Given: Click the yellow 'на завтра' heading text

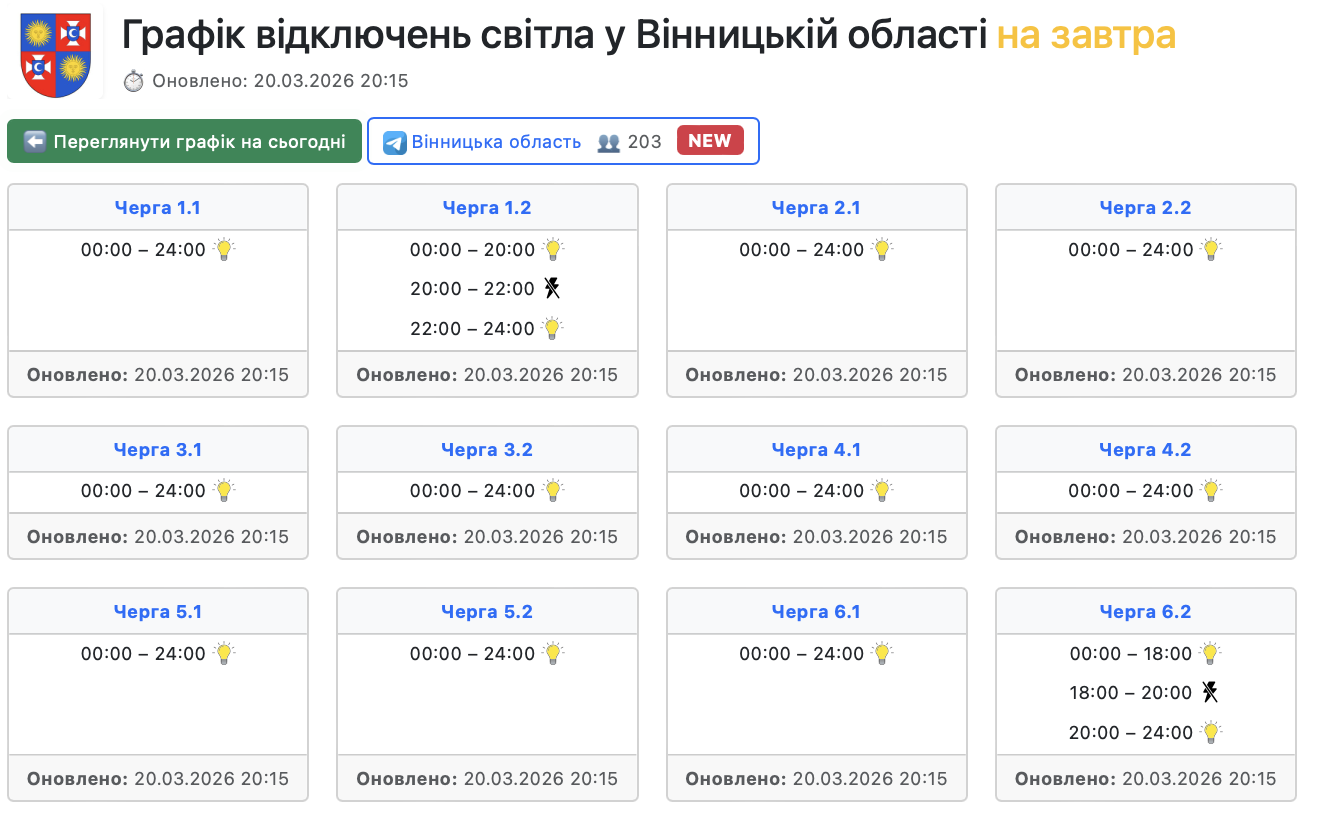Looking at the screenshot, I should point(1086,36).
